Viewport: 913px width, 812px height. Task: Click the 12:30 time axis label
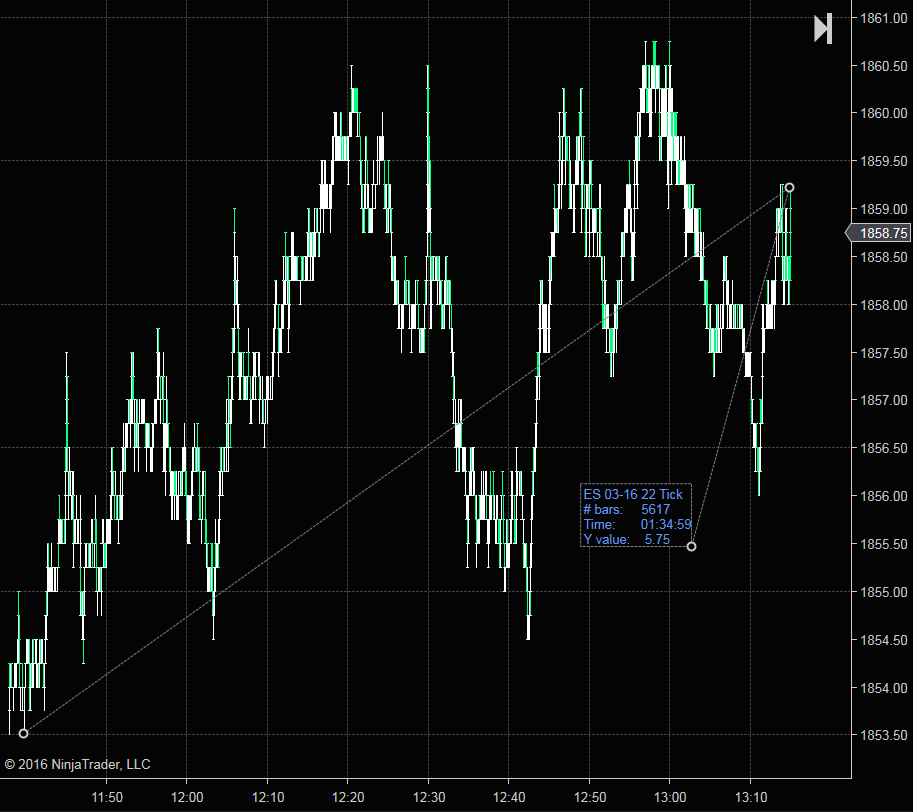(x=429, y=797)
